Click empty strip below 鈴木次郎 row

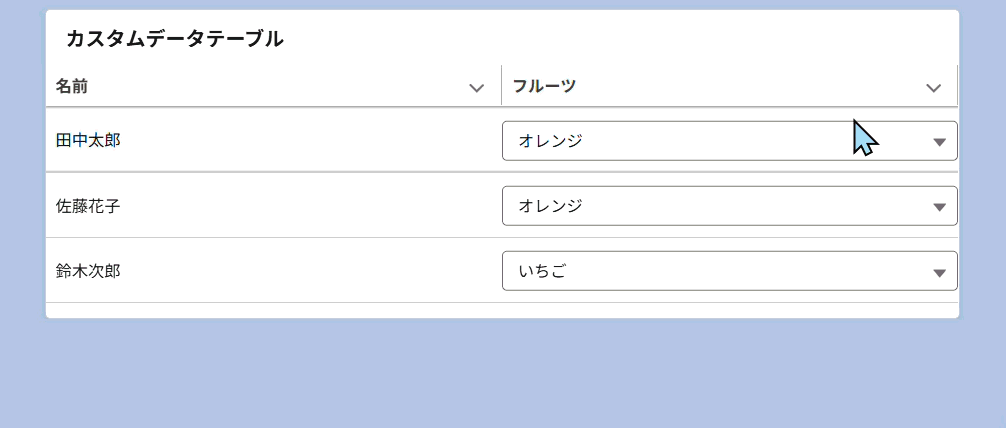pyautogui.click(x=500, y=310)
